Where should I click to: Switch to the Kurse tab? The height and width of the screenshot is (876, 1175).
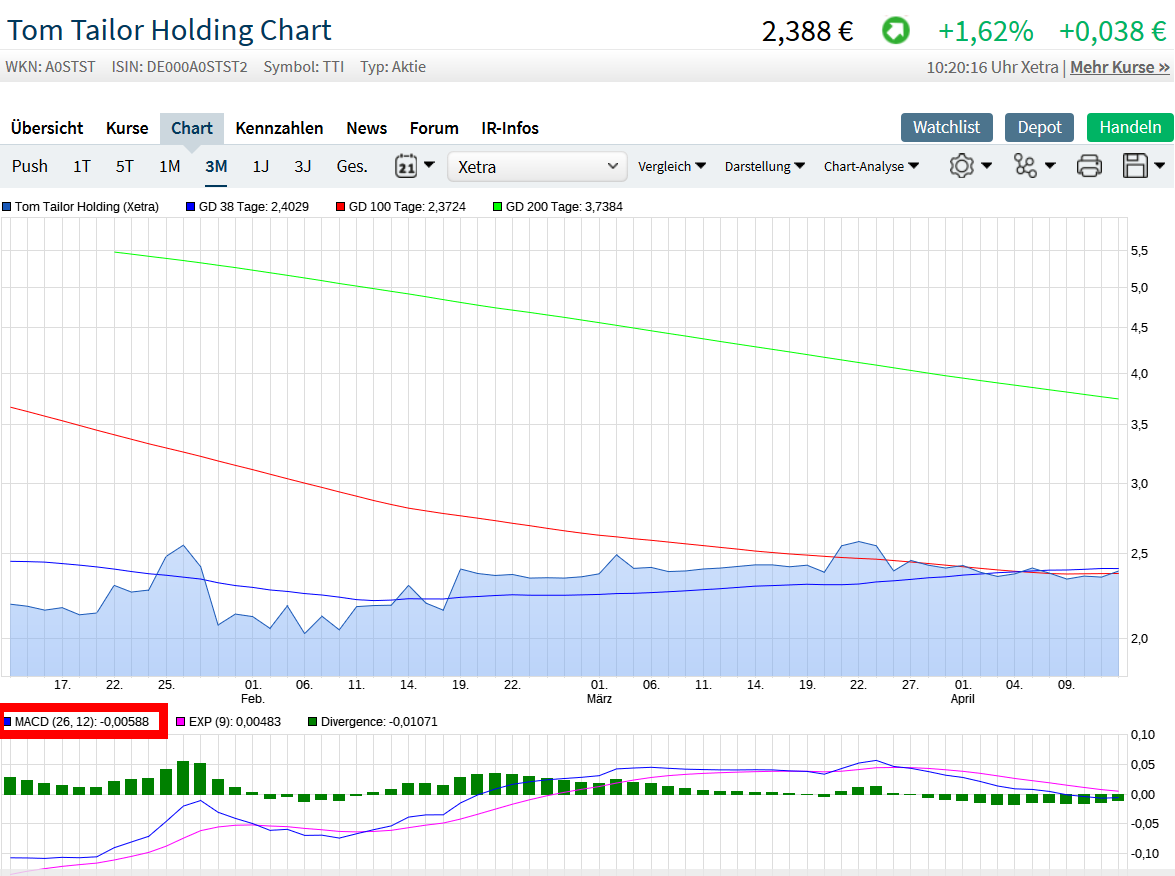pos(127,128)
